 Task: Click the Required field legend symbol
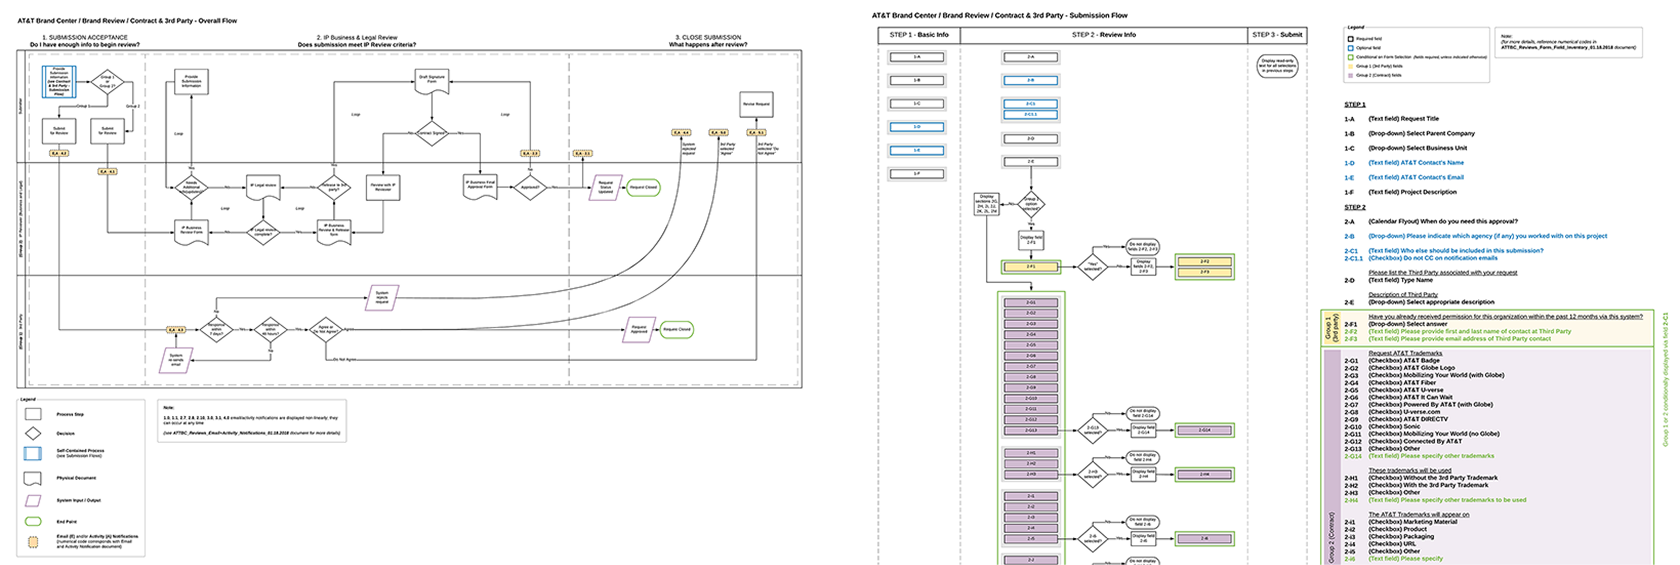point(1351,38)
